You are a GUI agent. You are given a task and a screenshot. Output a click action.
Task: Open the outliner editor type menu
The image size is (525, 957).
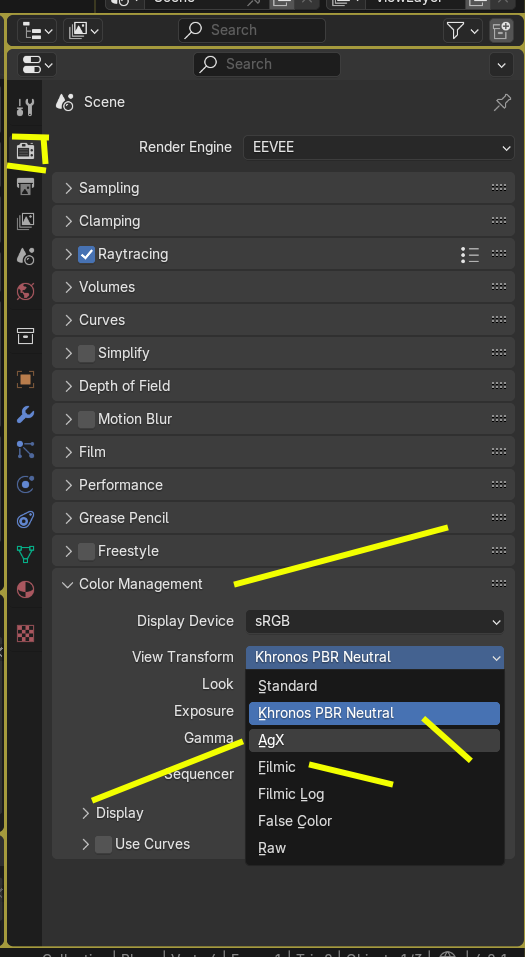tap(37, 31)
